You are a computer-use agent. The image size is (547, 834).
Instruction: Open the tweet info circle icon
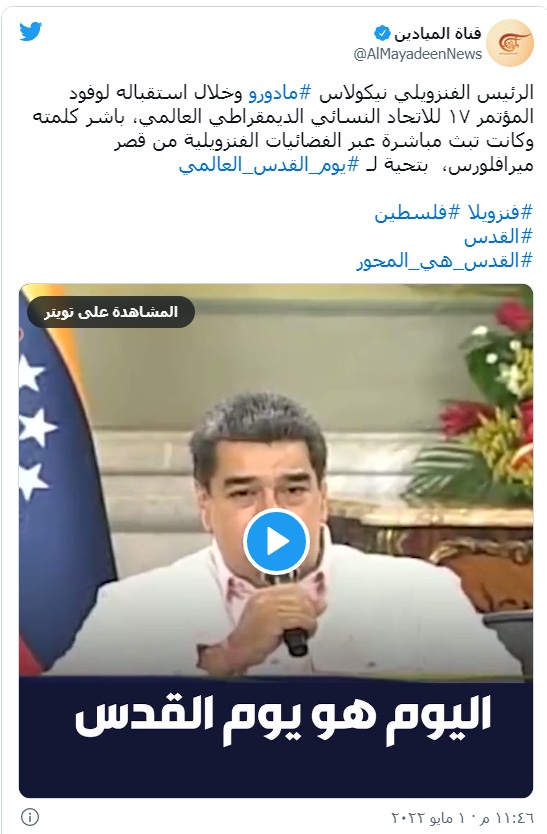pos(30,816)
